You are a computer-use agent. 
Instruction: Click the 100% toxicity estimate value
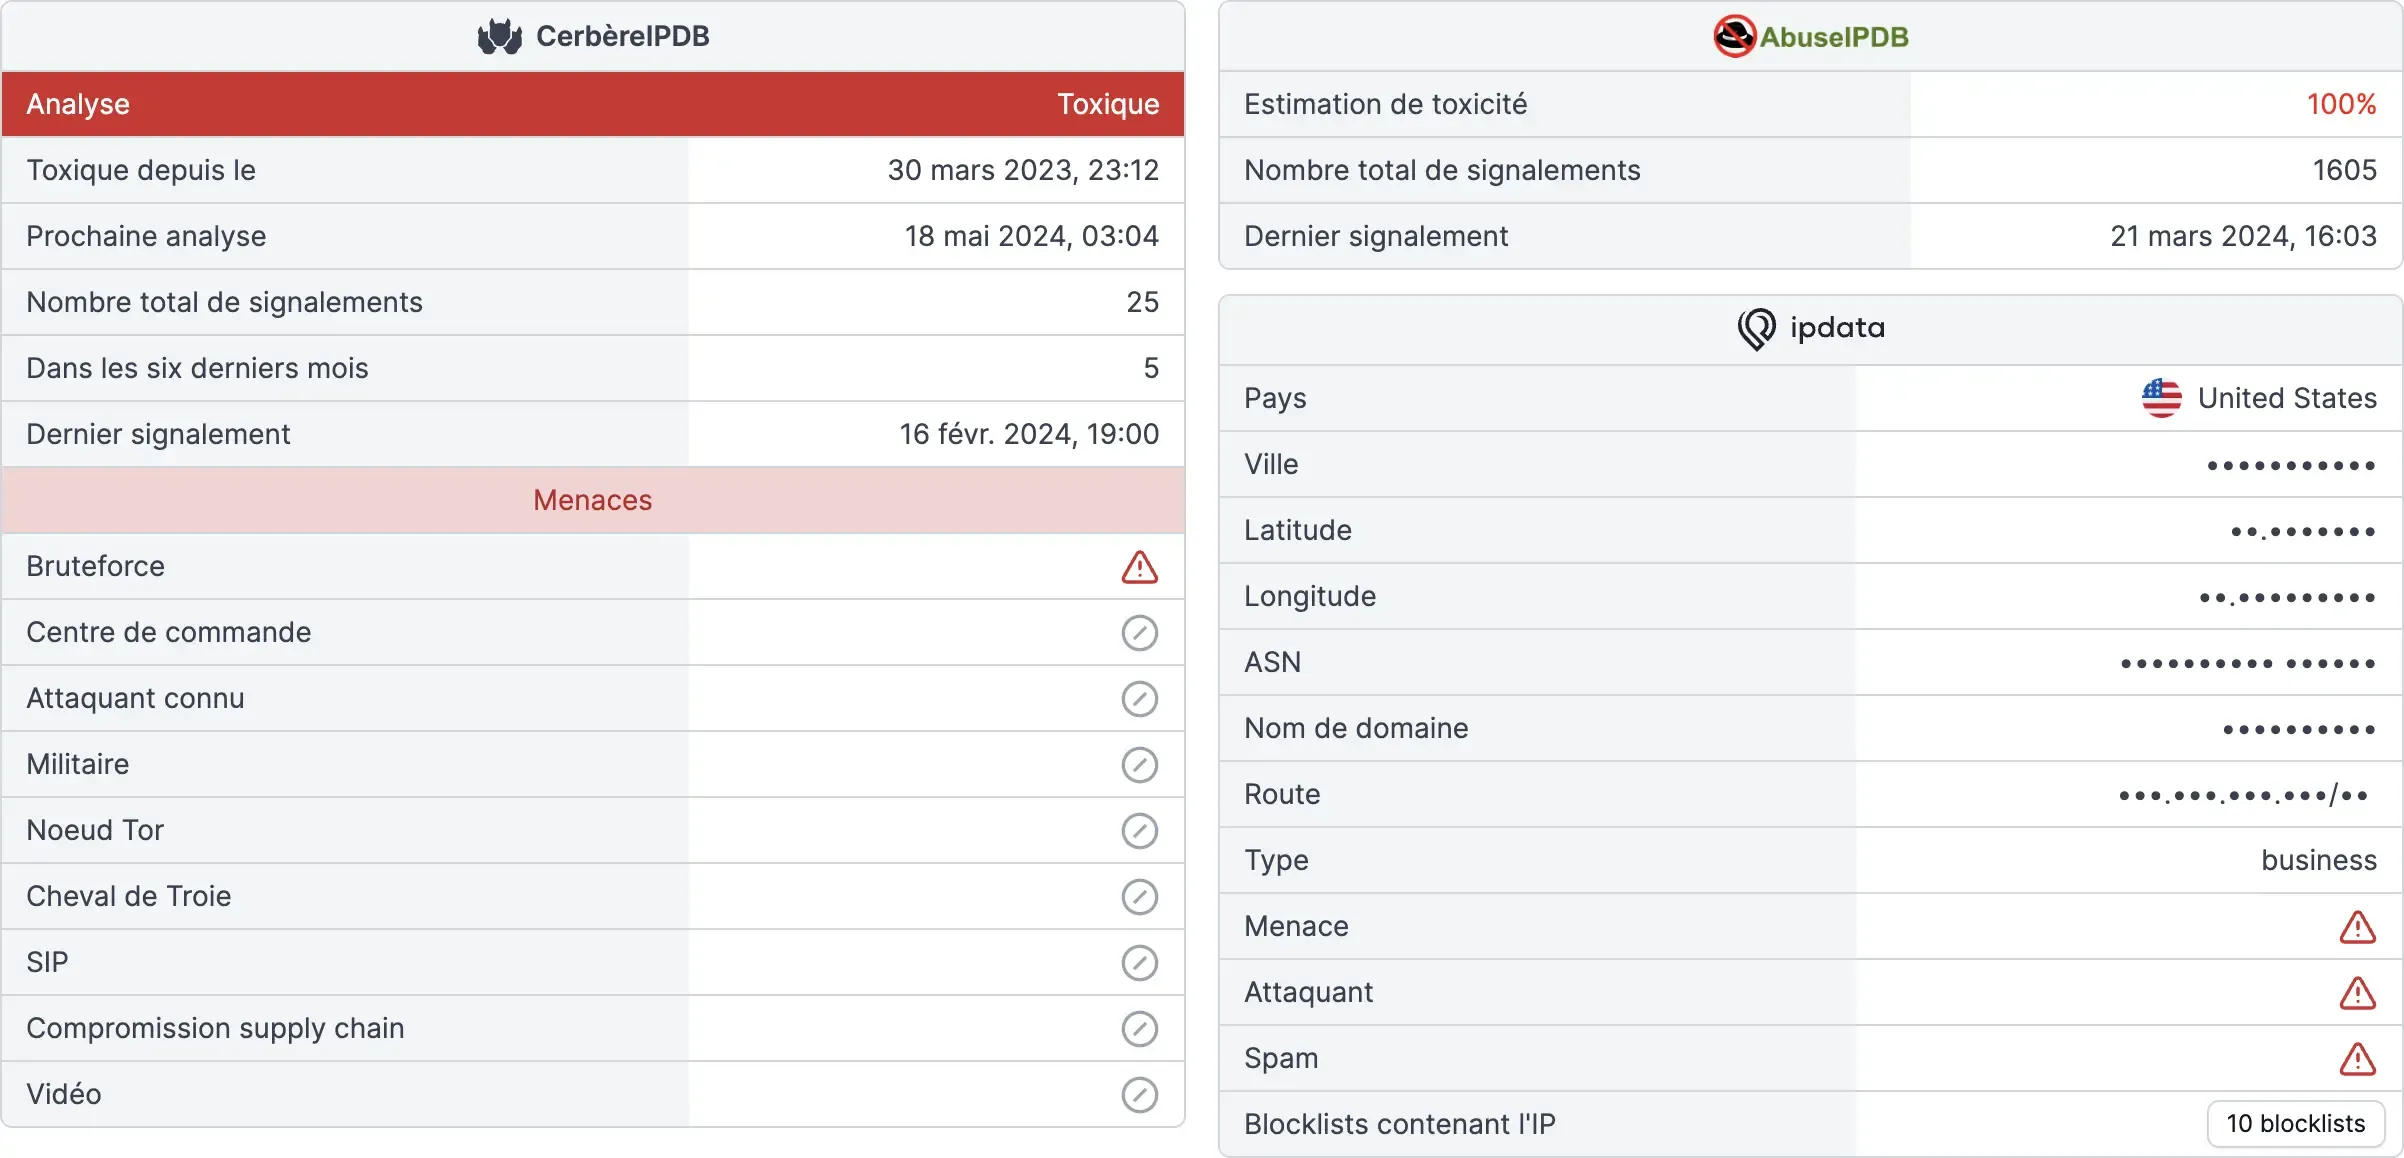point(2341,104)
